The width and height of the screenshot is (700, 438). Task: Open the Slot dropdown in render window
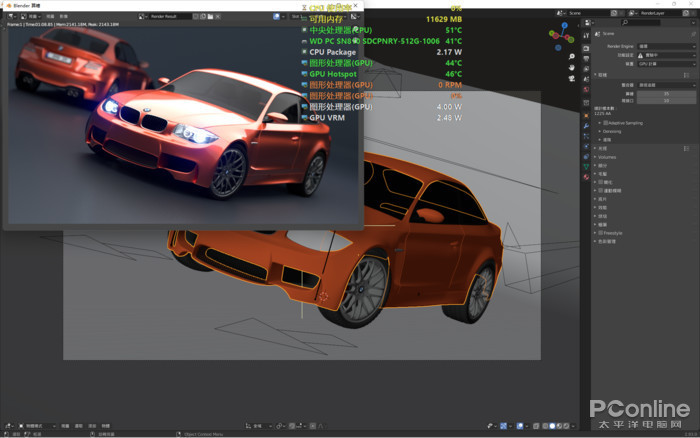pyautogui.click(x=296, y=17)
